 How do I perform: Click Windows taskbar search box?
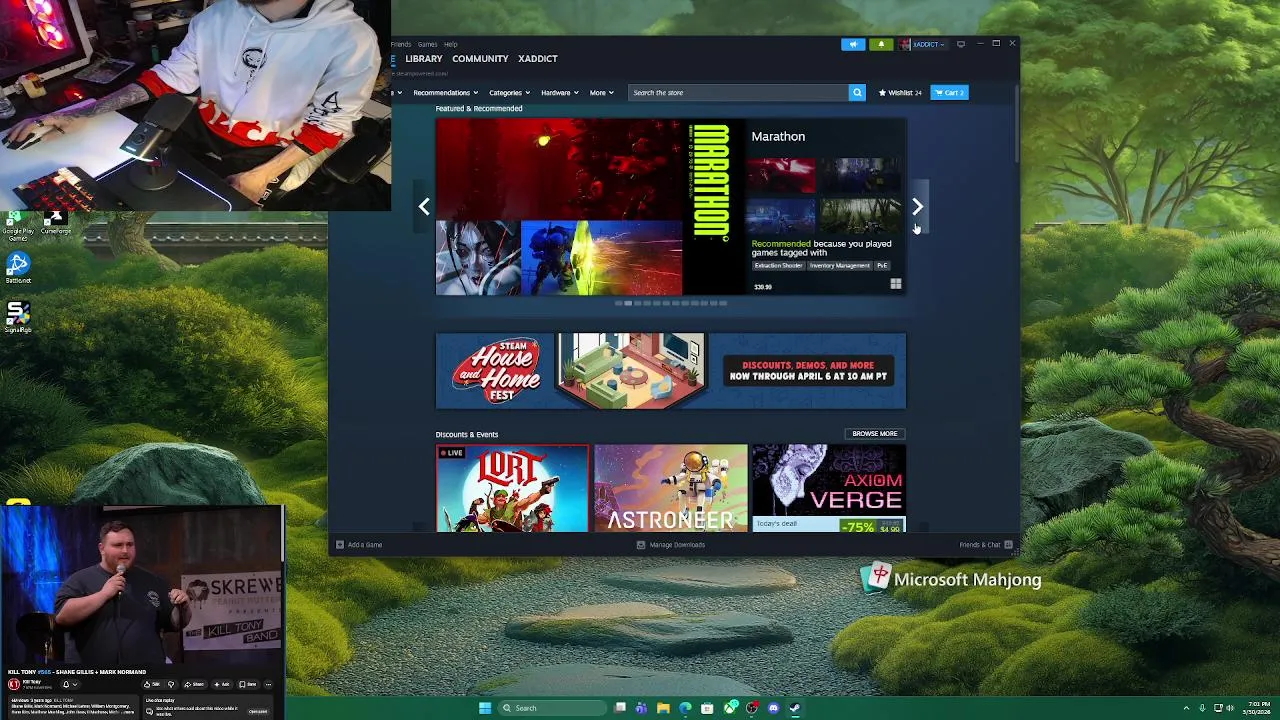552,708
